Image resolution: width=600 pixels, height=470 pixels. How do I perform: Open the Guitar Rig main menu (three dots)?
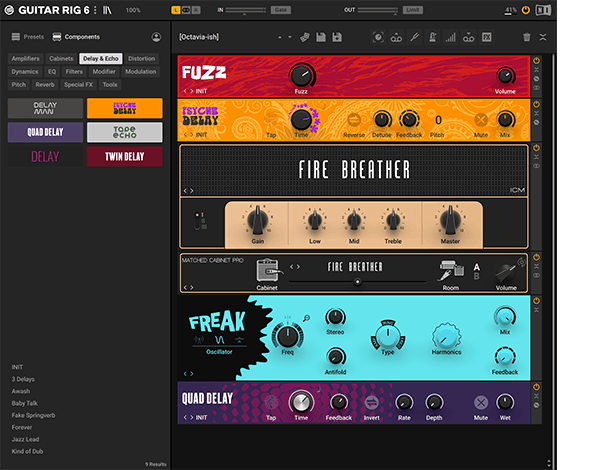point(95,10)
